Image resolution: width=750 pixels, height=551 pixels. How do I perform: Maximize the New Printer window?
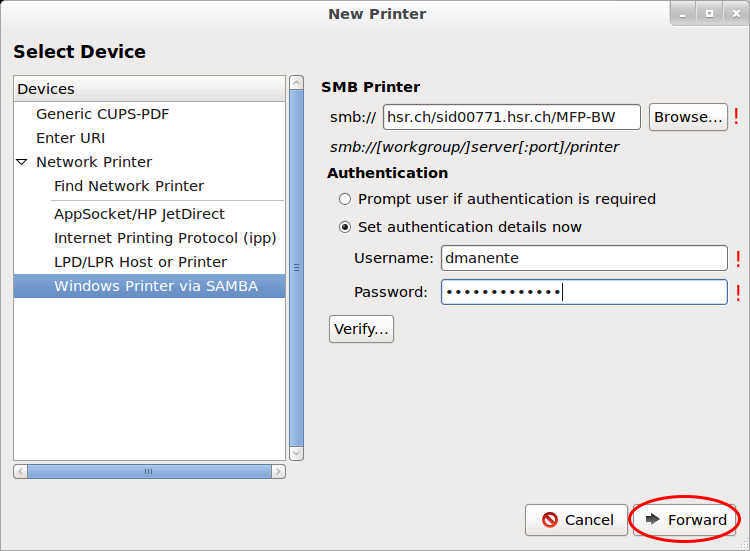click(x=709, y=14)
